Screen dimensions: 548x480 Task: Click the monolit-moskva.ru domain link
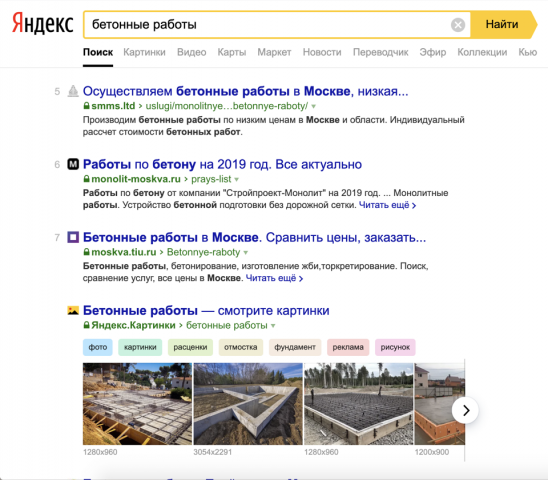point(136,179)
